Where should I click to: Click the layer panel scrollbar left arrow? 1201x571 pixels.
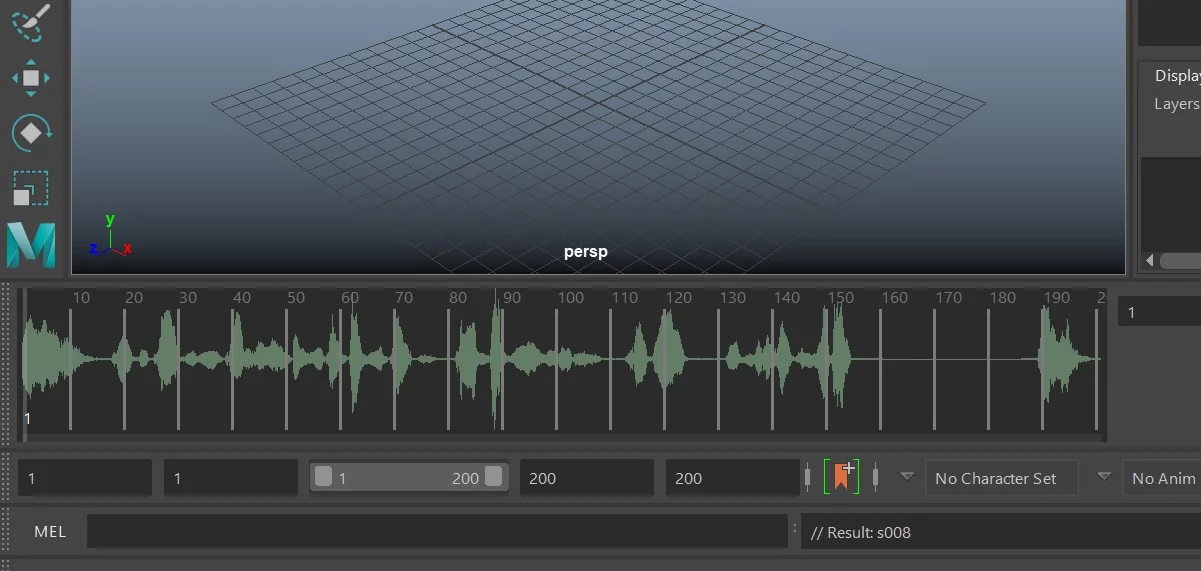pos(1152,260)
